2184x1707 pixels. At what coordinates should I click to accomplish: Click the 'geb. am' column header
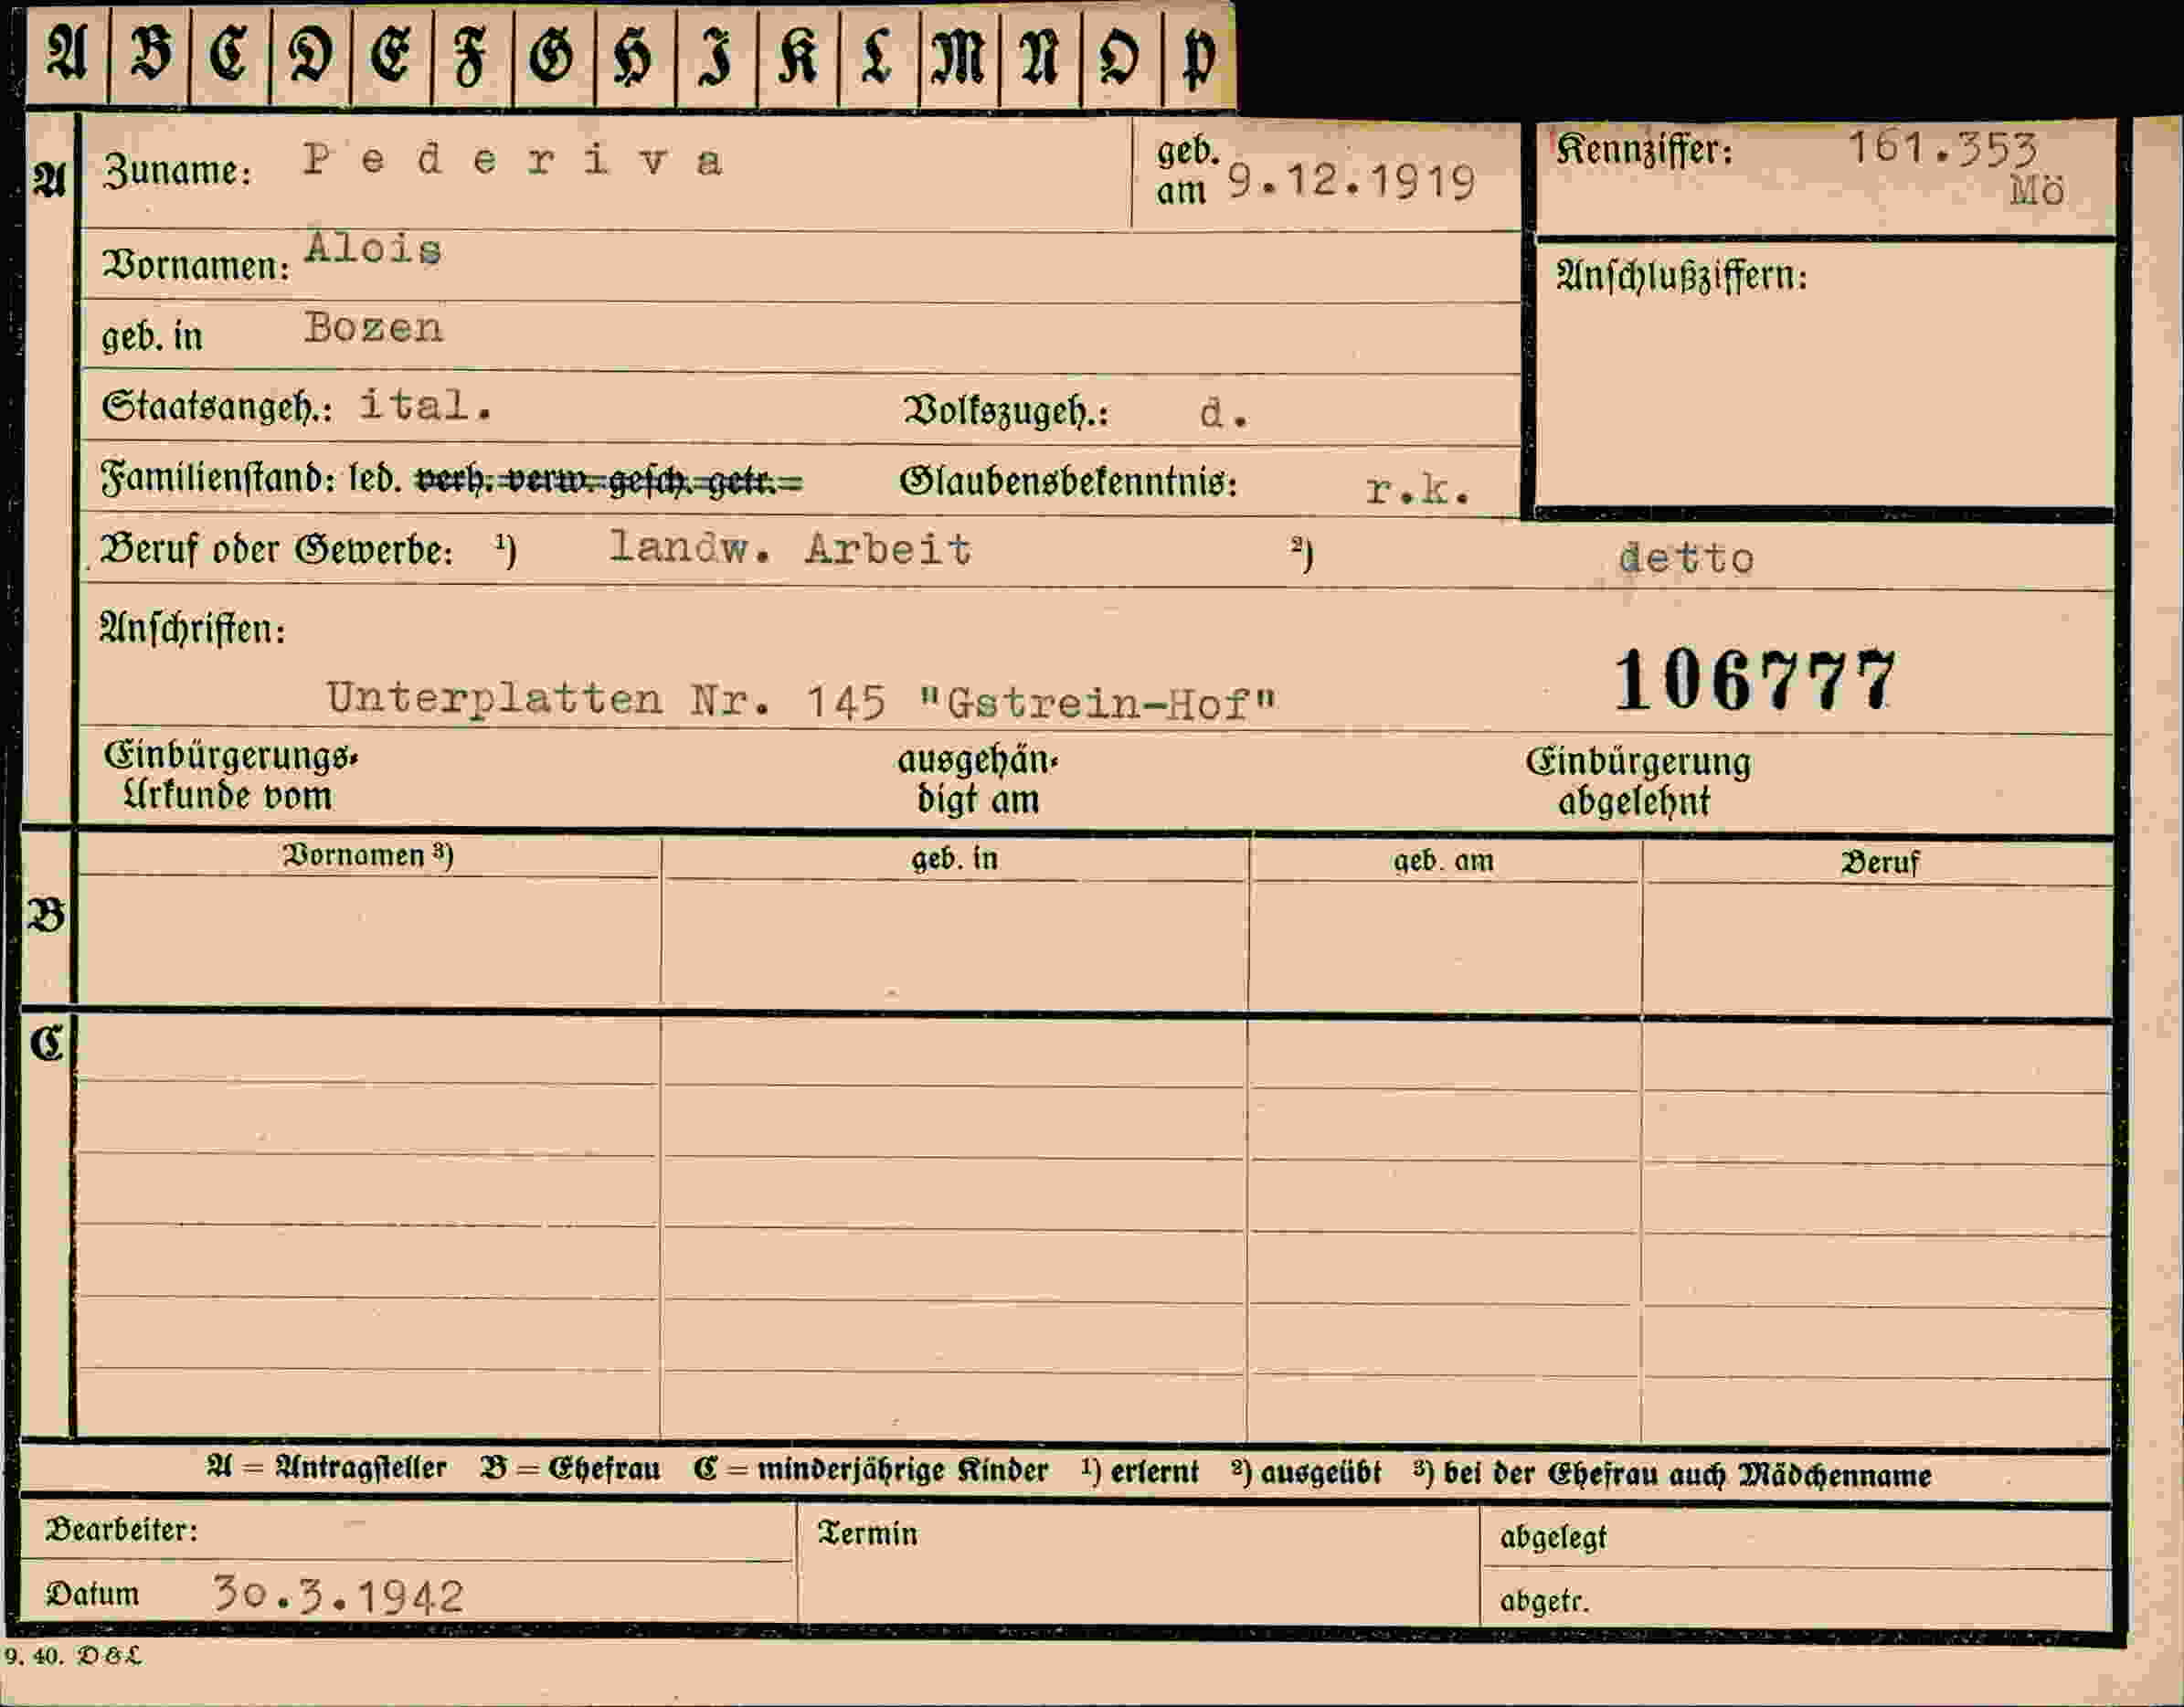[1444, 861]
